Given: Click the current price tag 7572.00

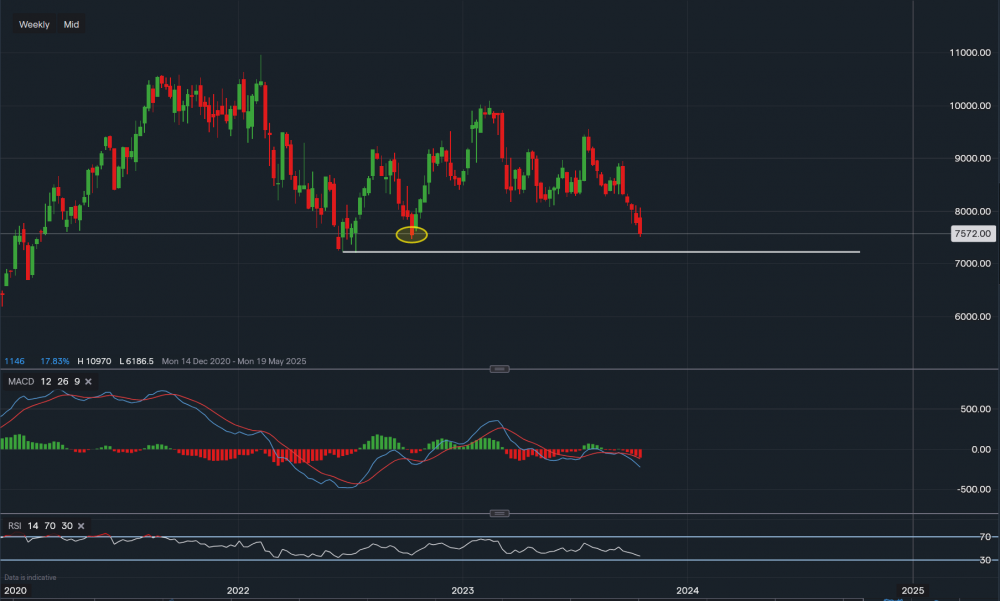Looking at the screenshot, I should (x=972, y=234).
